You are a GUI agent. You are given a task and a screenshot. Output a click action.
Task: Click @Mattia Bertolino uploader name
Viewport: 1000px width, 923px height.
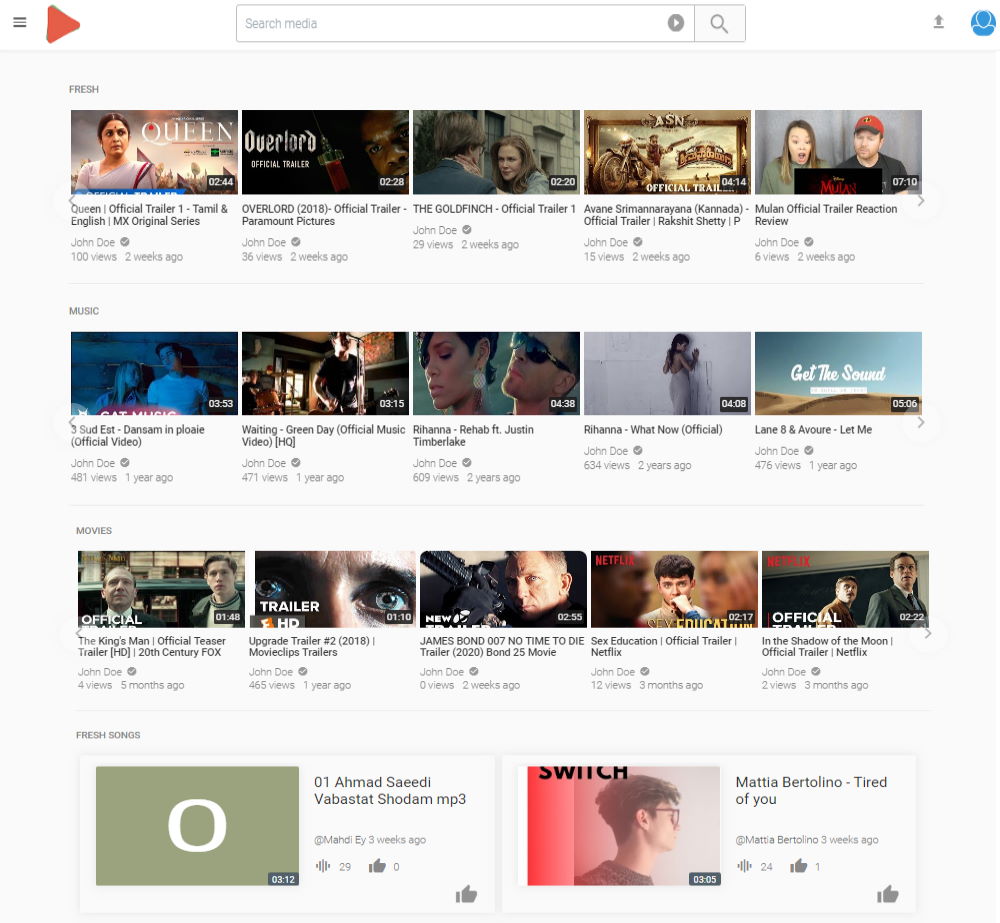(x=776, y=839)
